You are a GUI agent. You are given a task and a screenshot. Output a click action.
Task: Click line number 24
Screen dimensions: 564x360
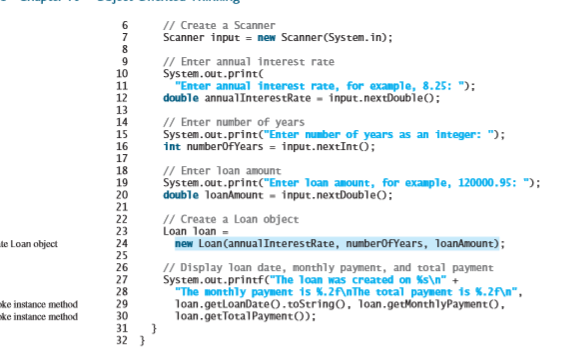click(x=122, y=244)
